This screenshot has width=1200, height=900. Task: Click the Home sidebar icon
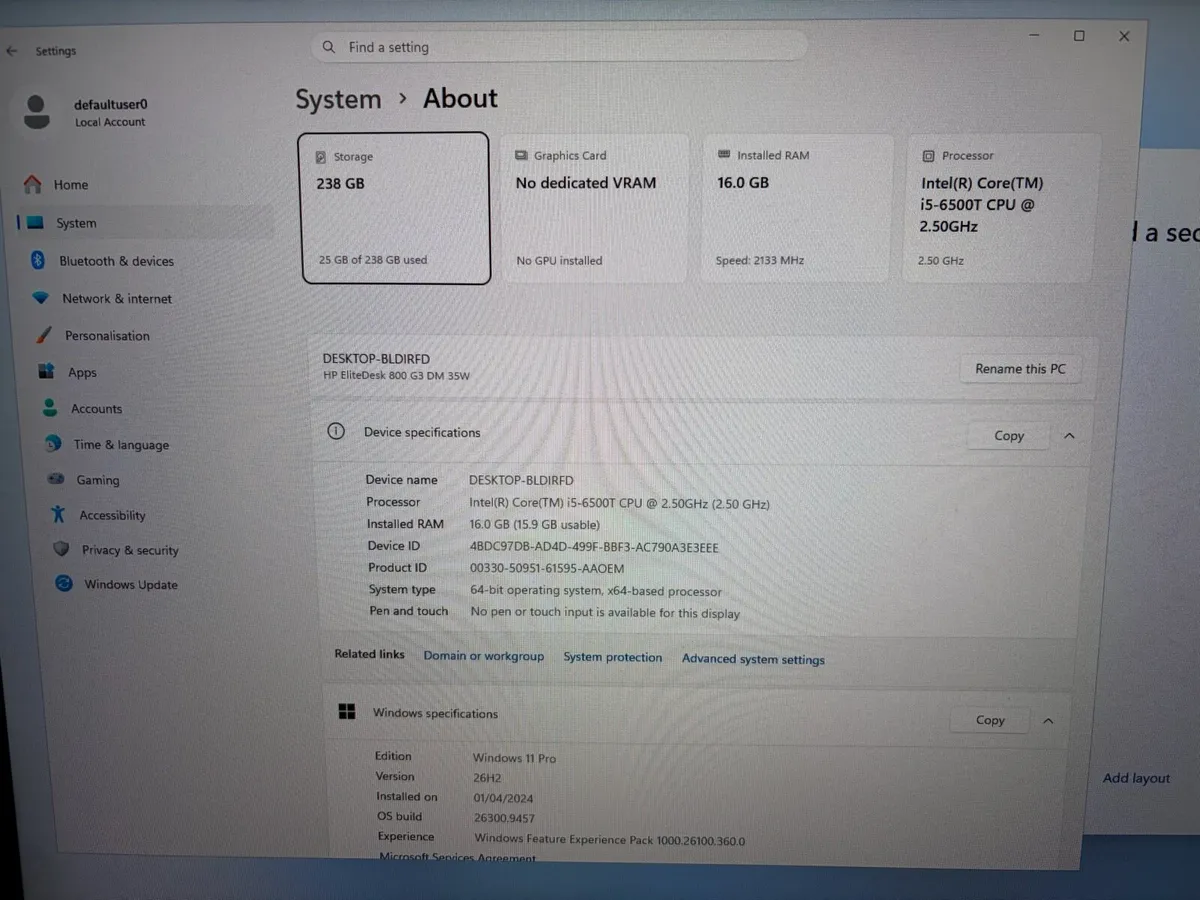tap(33, 184)
